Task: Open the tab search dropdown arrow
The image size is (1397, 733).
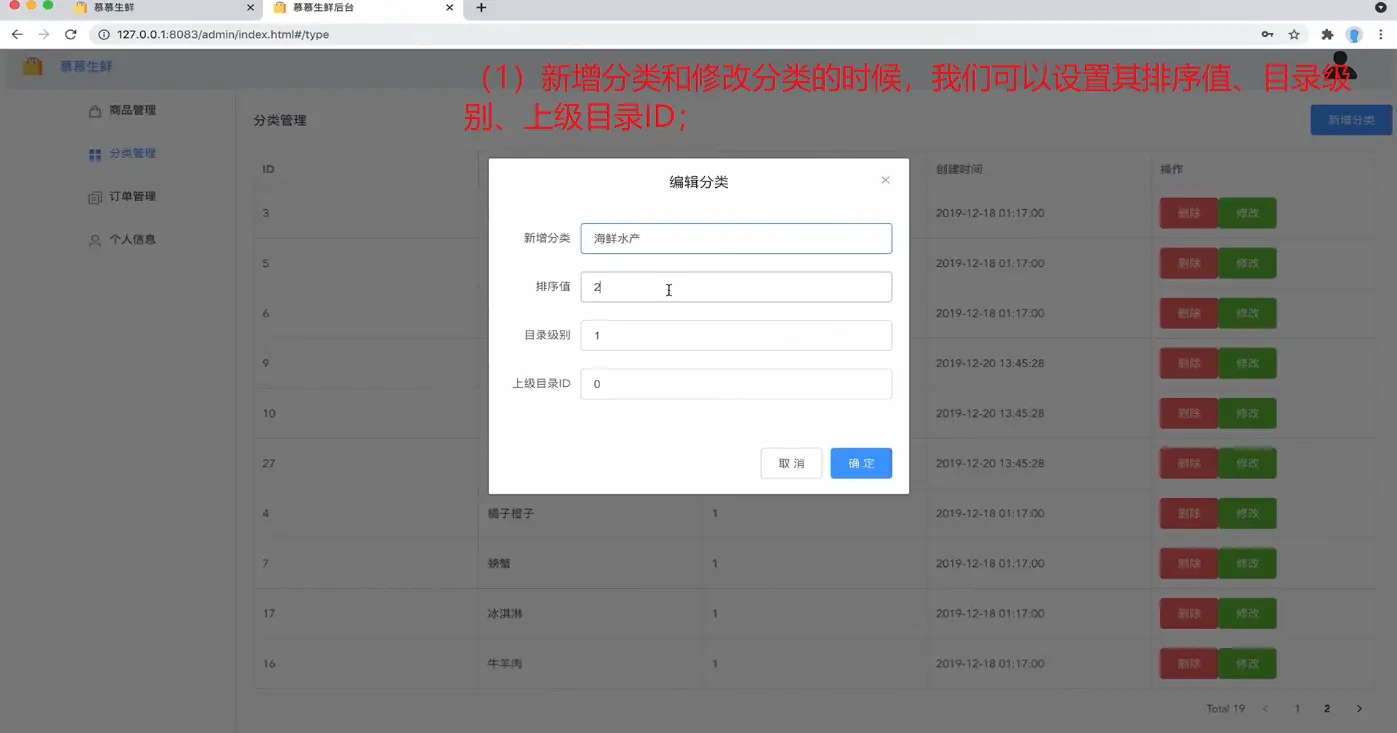Action: click(1381, 8)
